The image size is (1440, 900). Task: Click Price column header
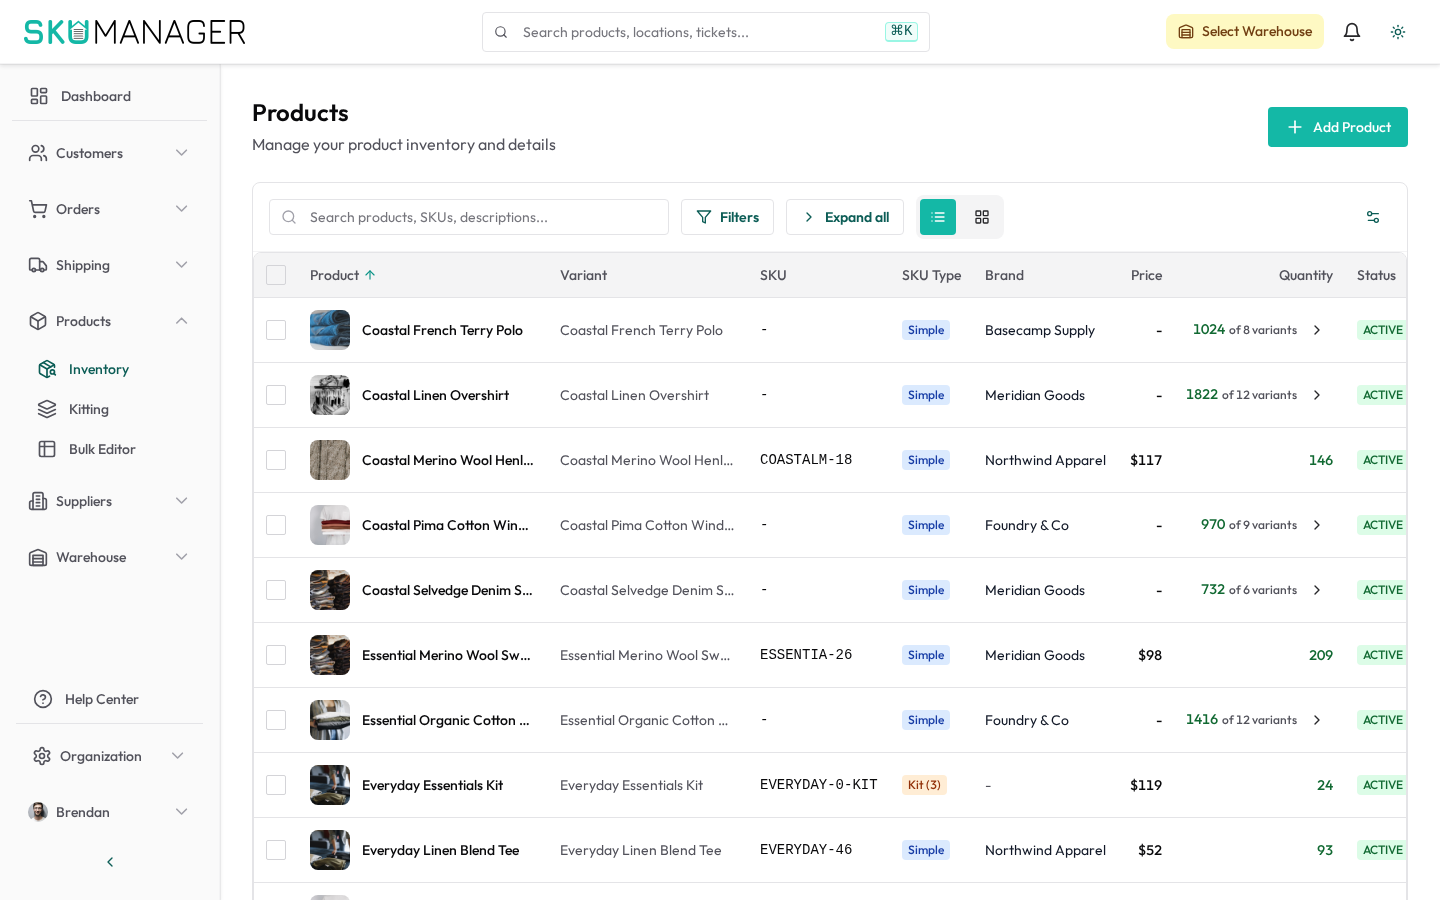pyautogui.click(x=1146, y=275)
